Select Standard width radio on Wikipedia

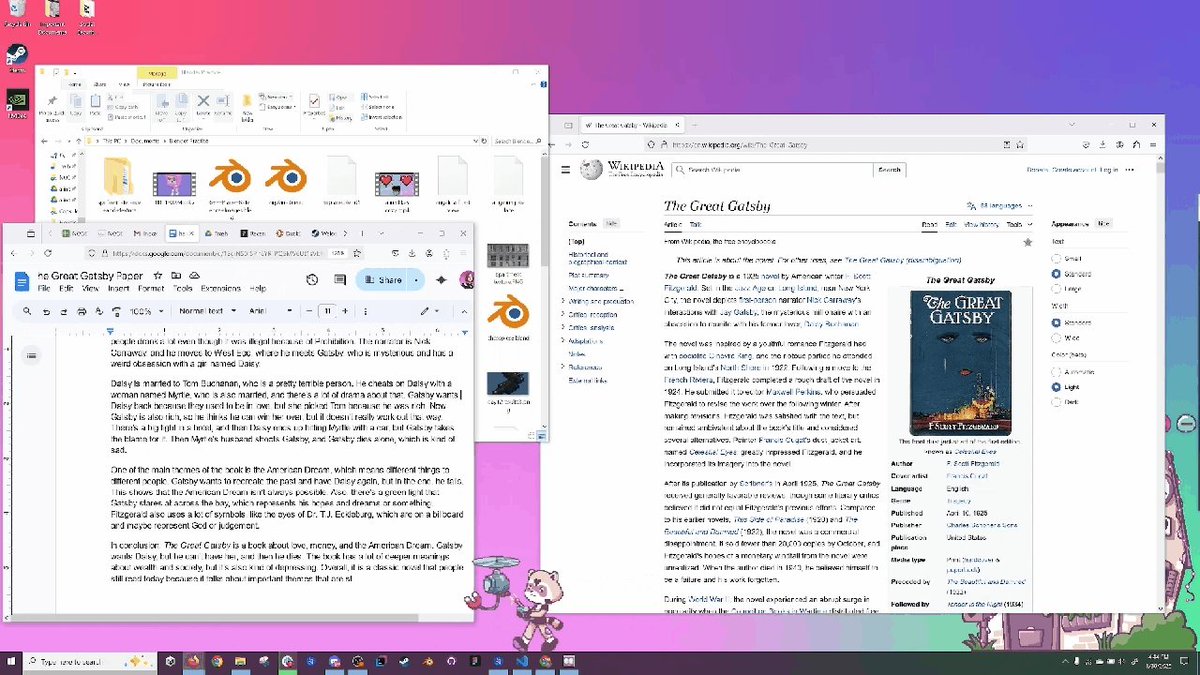coord(1056,323)
